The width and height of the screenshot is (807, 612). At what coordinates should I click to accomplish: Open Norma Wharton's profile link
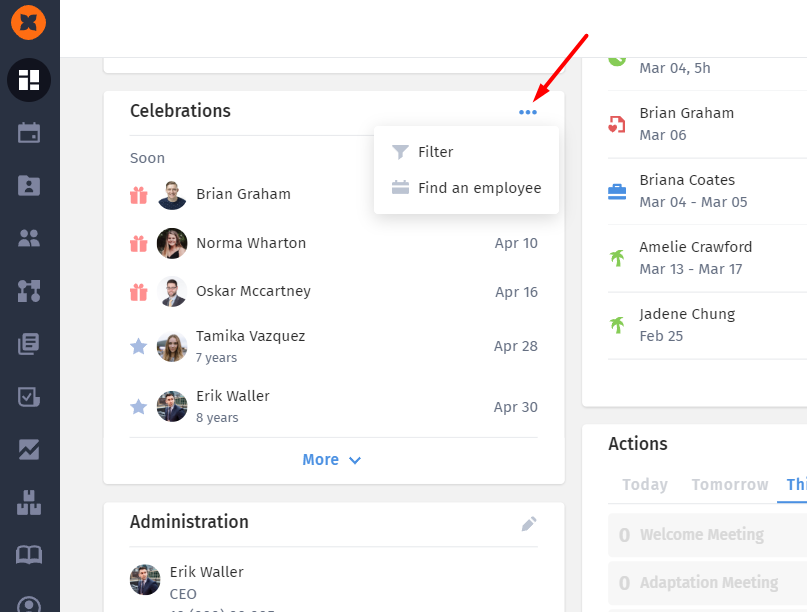(x=251, y=243)
